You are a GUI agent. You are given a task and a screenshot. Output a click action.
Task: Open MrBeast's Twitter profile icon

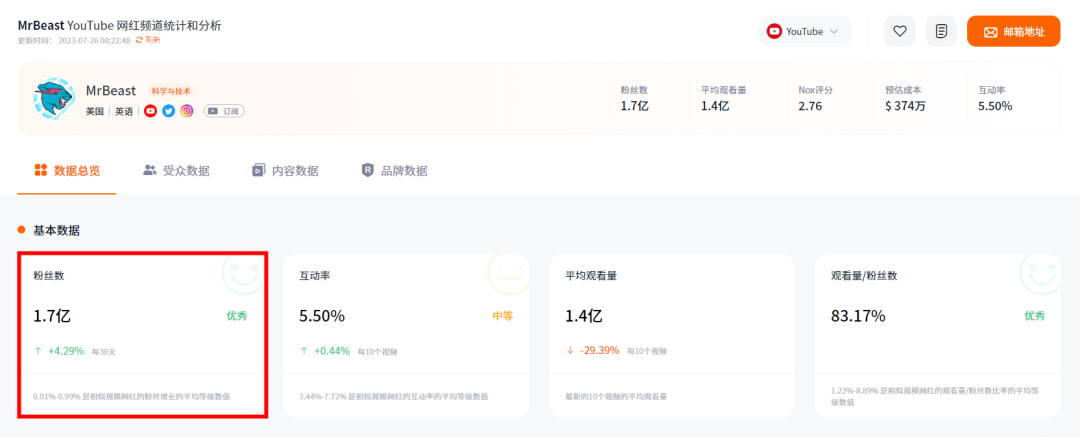pyautogui.click(x=168, y=111)
